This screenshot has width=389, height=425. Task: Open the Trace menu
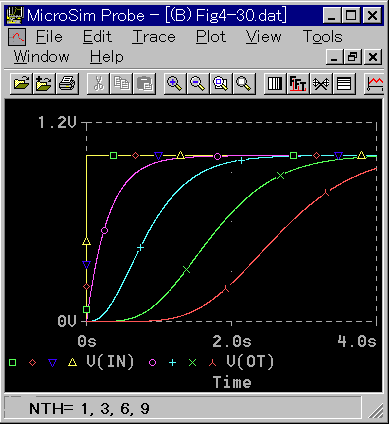[154, 37]
